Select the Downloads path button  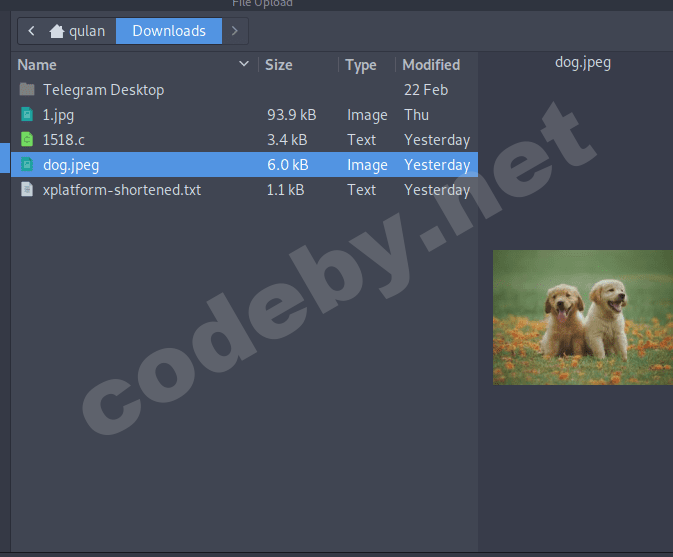[x=169, y=31]
